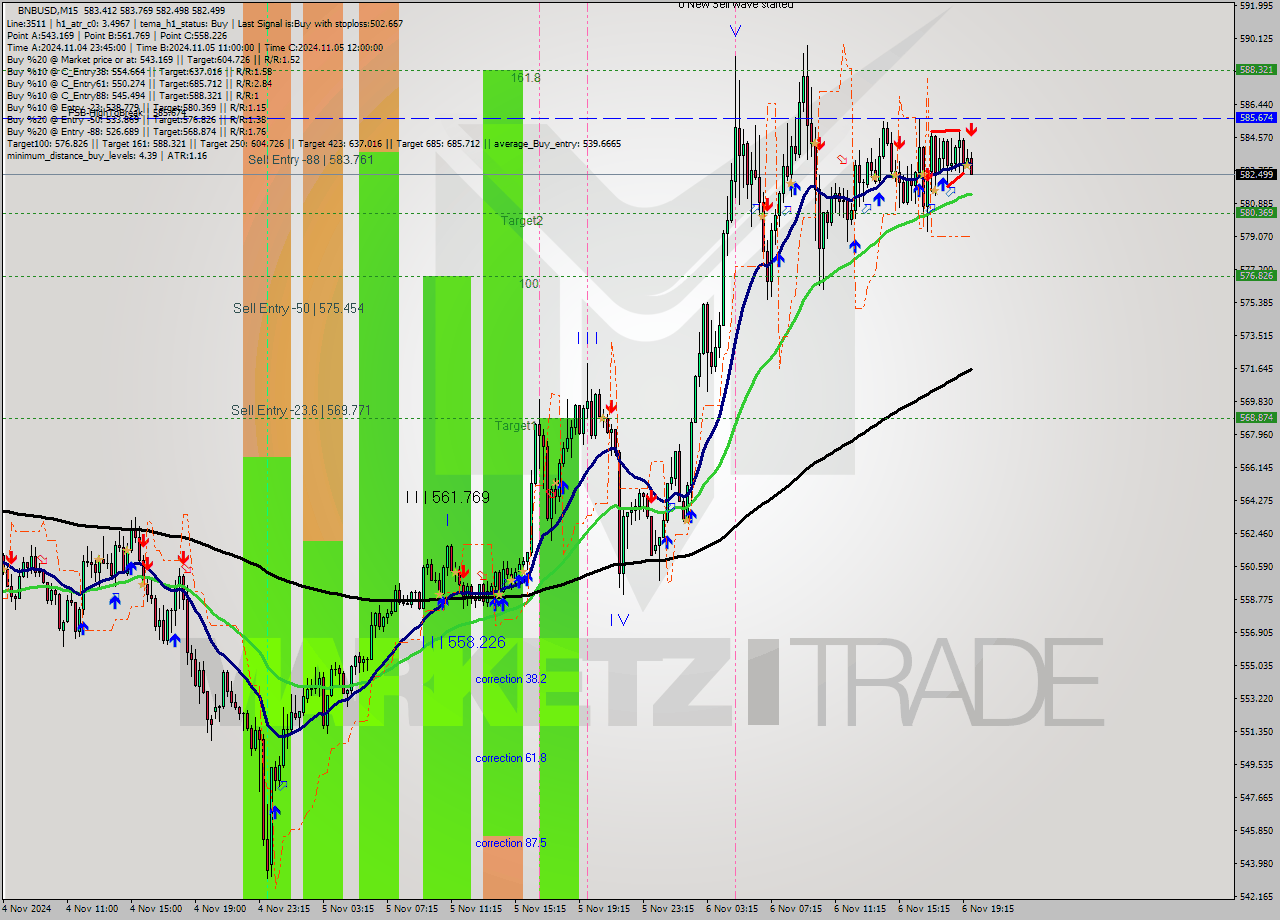Image resolution: width=1280 pixels, height=920 pixels.
Task: Click the '5 Nov 07:15' time label
Action: [412, 909]
